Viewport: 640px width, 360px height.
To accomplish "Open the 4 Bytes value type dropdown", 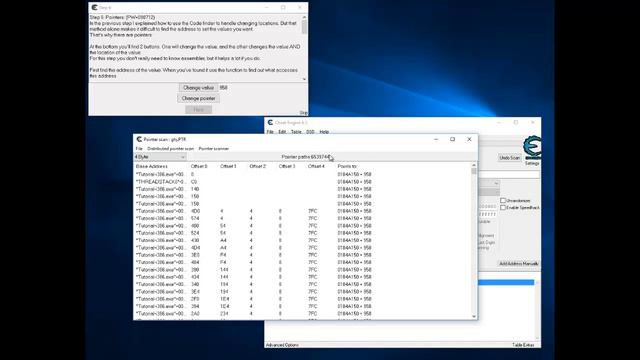I will click(160, 157).
